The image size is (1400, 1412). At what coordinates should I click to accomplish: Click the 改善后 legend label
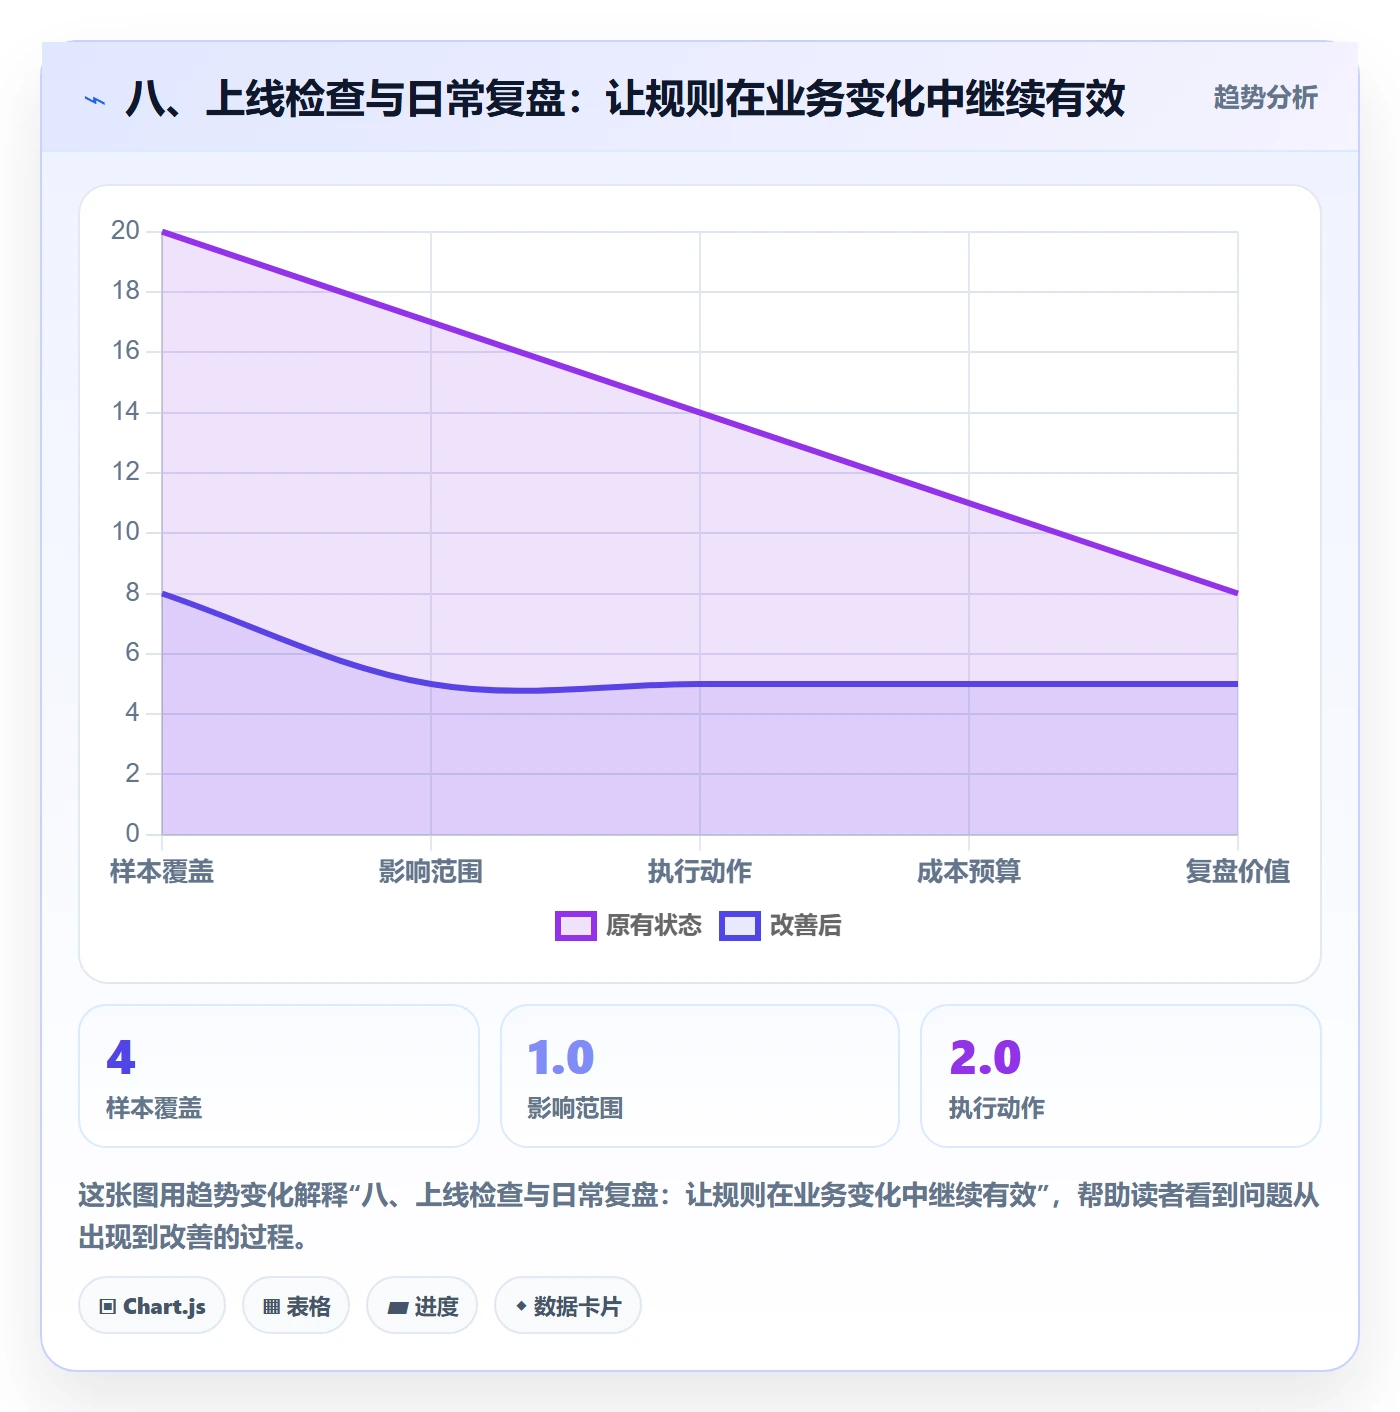pyautogui.click(x=805, y=926)
